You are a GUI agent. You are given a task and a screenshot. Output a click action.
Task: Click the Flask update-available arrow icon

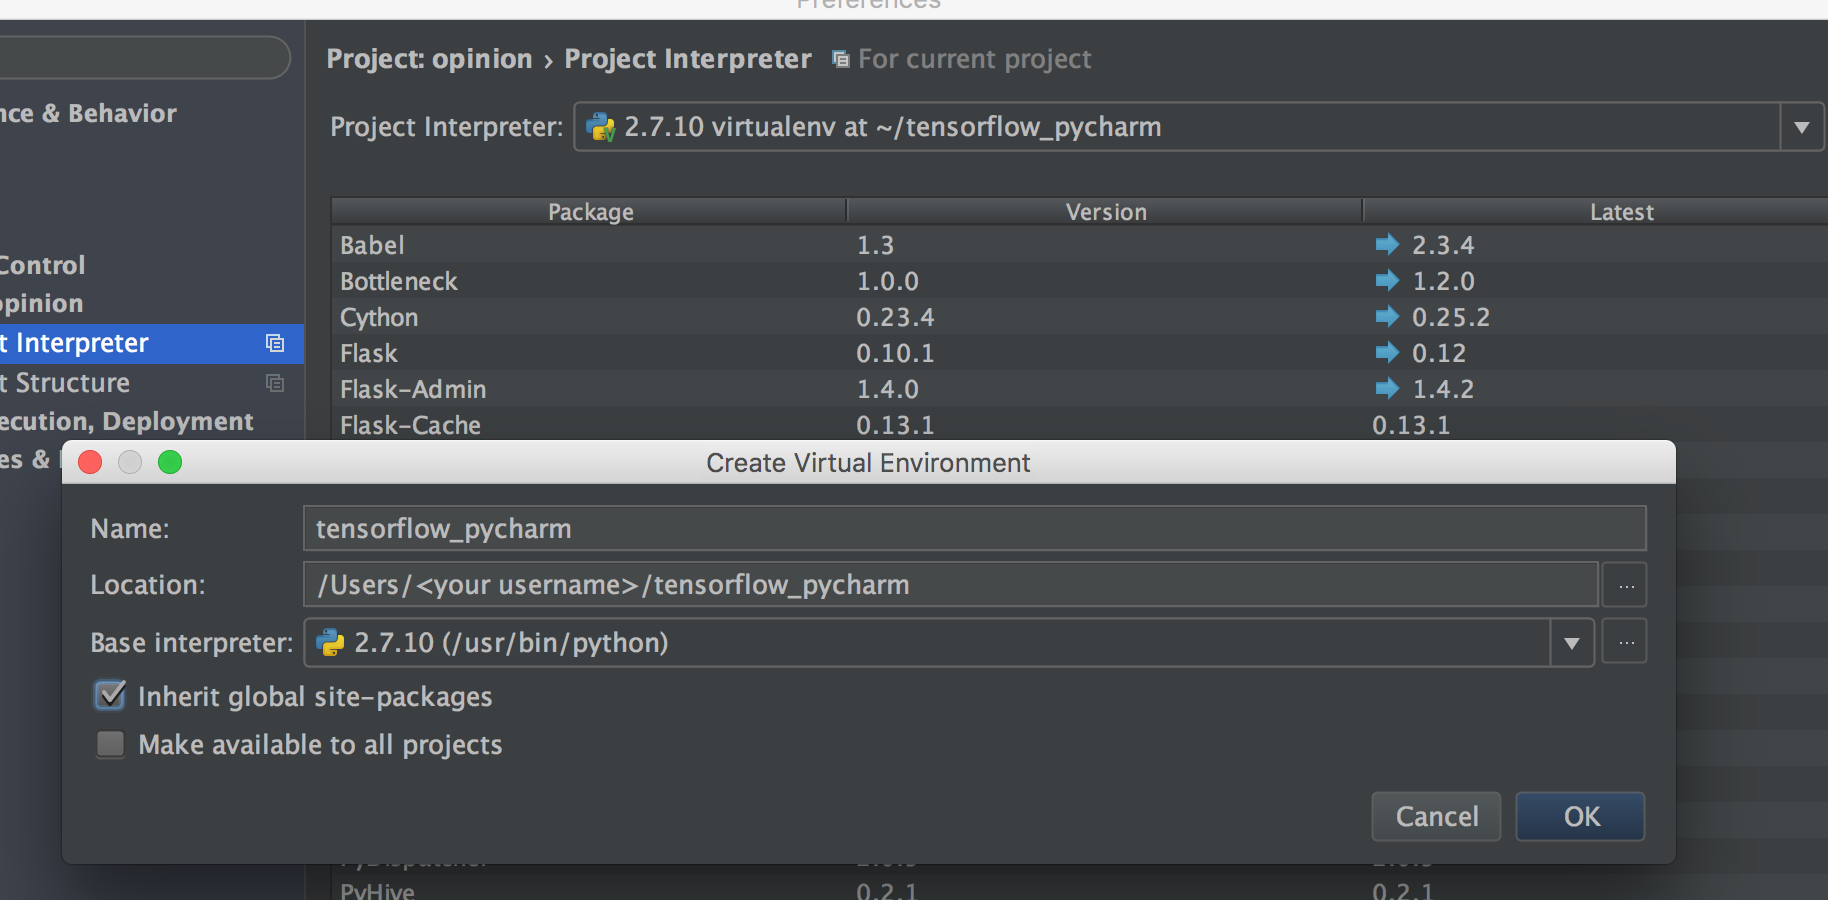(1386, 352)
